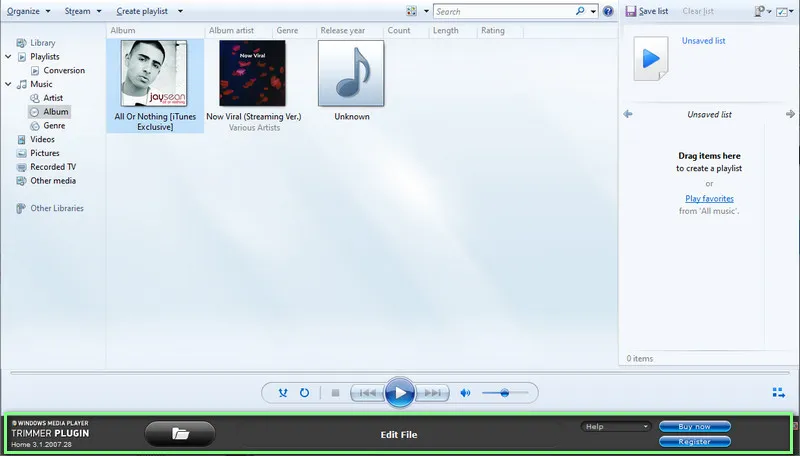Go to the previous track

[x=367, y=393]
